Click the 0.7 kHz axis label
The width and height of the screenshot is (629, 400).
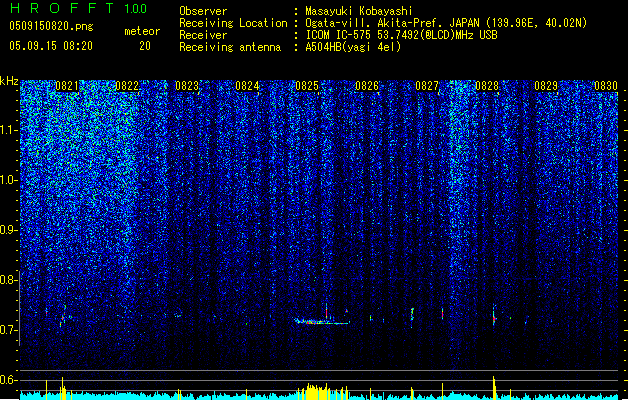click(x=8, y=330)
